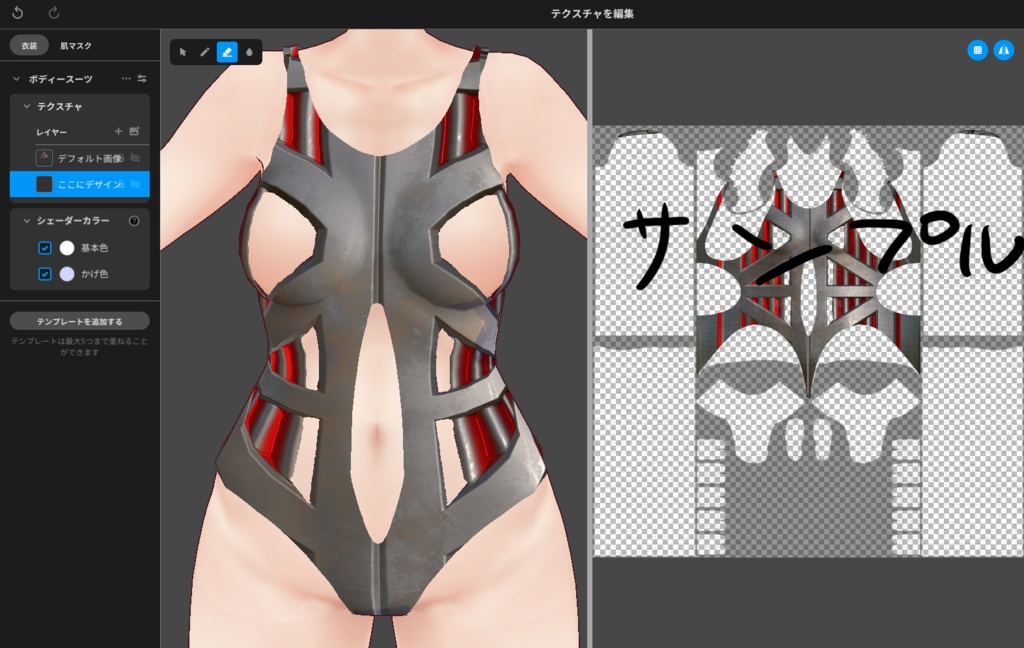Select the デフォルト画像 layer thumbnail
The image size is (1024, 648).
coord(44,158)
